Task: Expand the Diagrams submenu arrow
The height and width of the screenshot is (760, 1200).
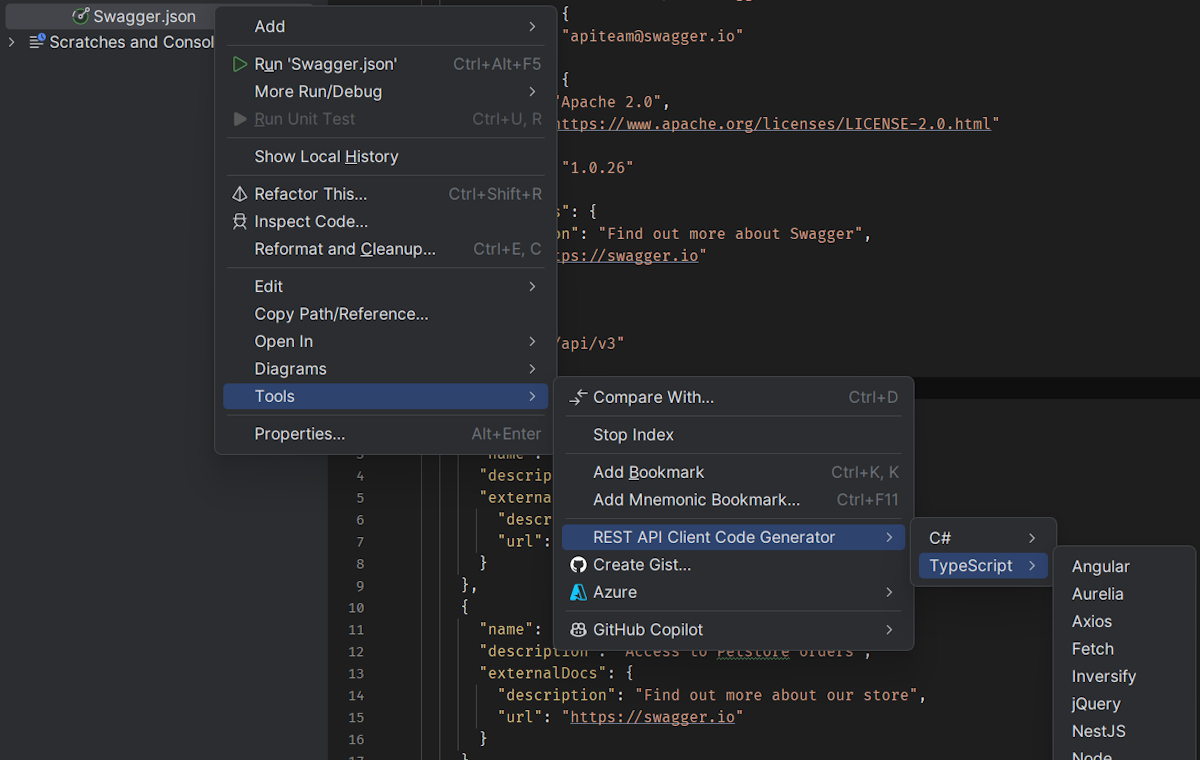Action: (532, 369)
